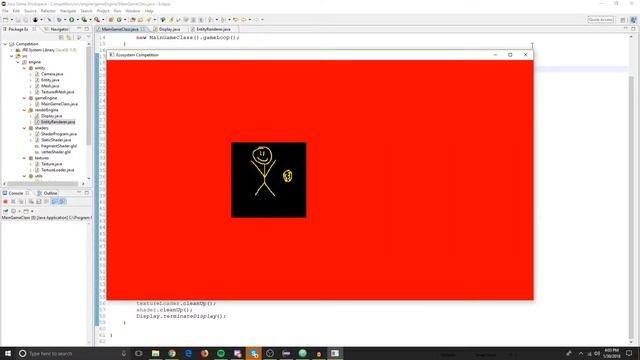
Task: Maximize the Console view panel
Action: tap(87, 193)
